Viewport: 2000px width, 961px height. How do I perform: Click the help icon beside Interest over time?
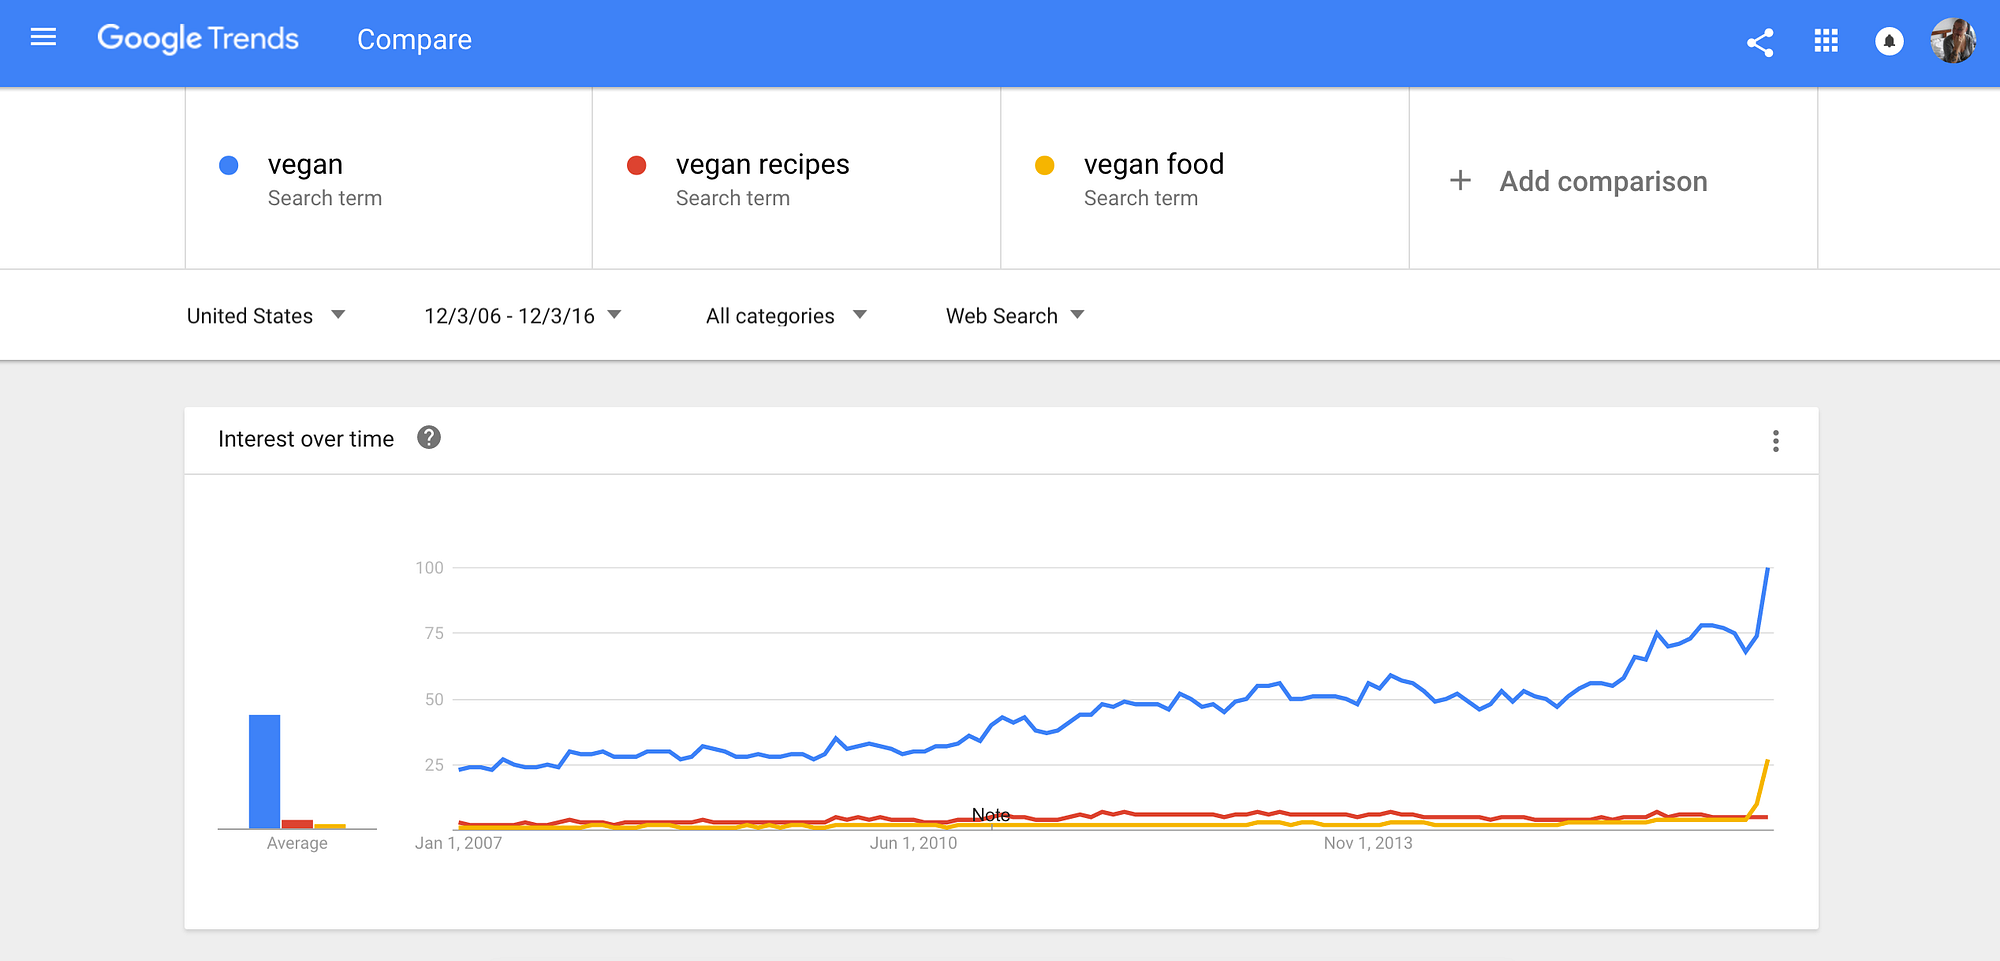tap(429, 438)
